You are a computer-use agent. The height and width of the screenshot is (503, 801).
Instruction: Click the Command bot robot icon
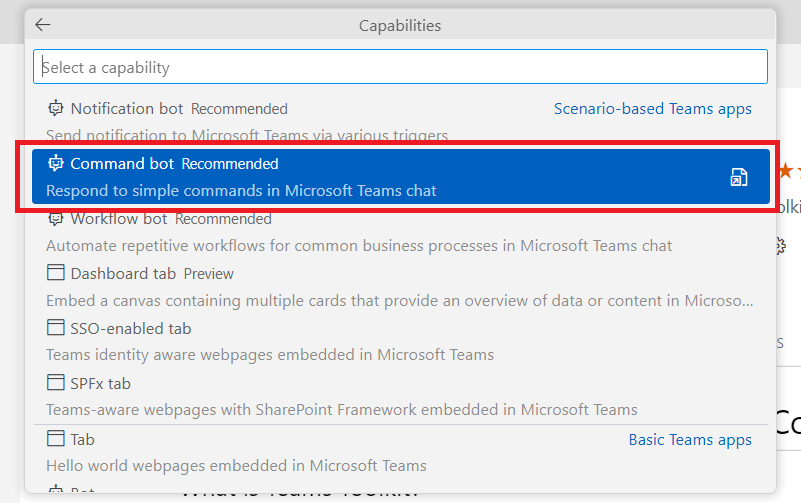(x=56, y=163)
